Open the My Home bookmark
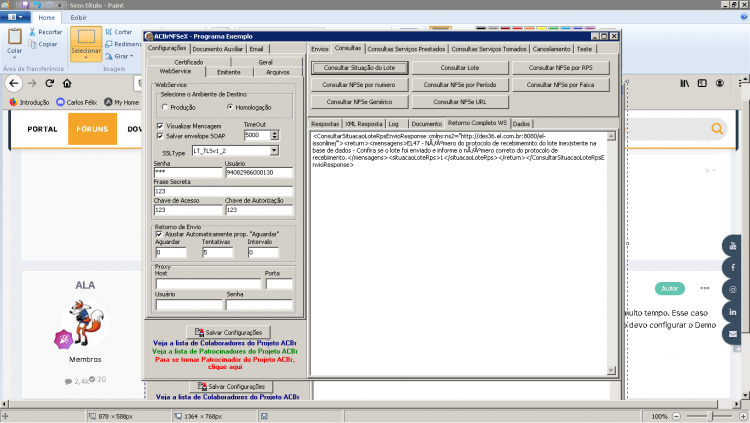Image resolution: width=750 pixels, height=423 pixels. pyautogui.click(x=121, y=102)
